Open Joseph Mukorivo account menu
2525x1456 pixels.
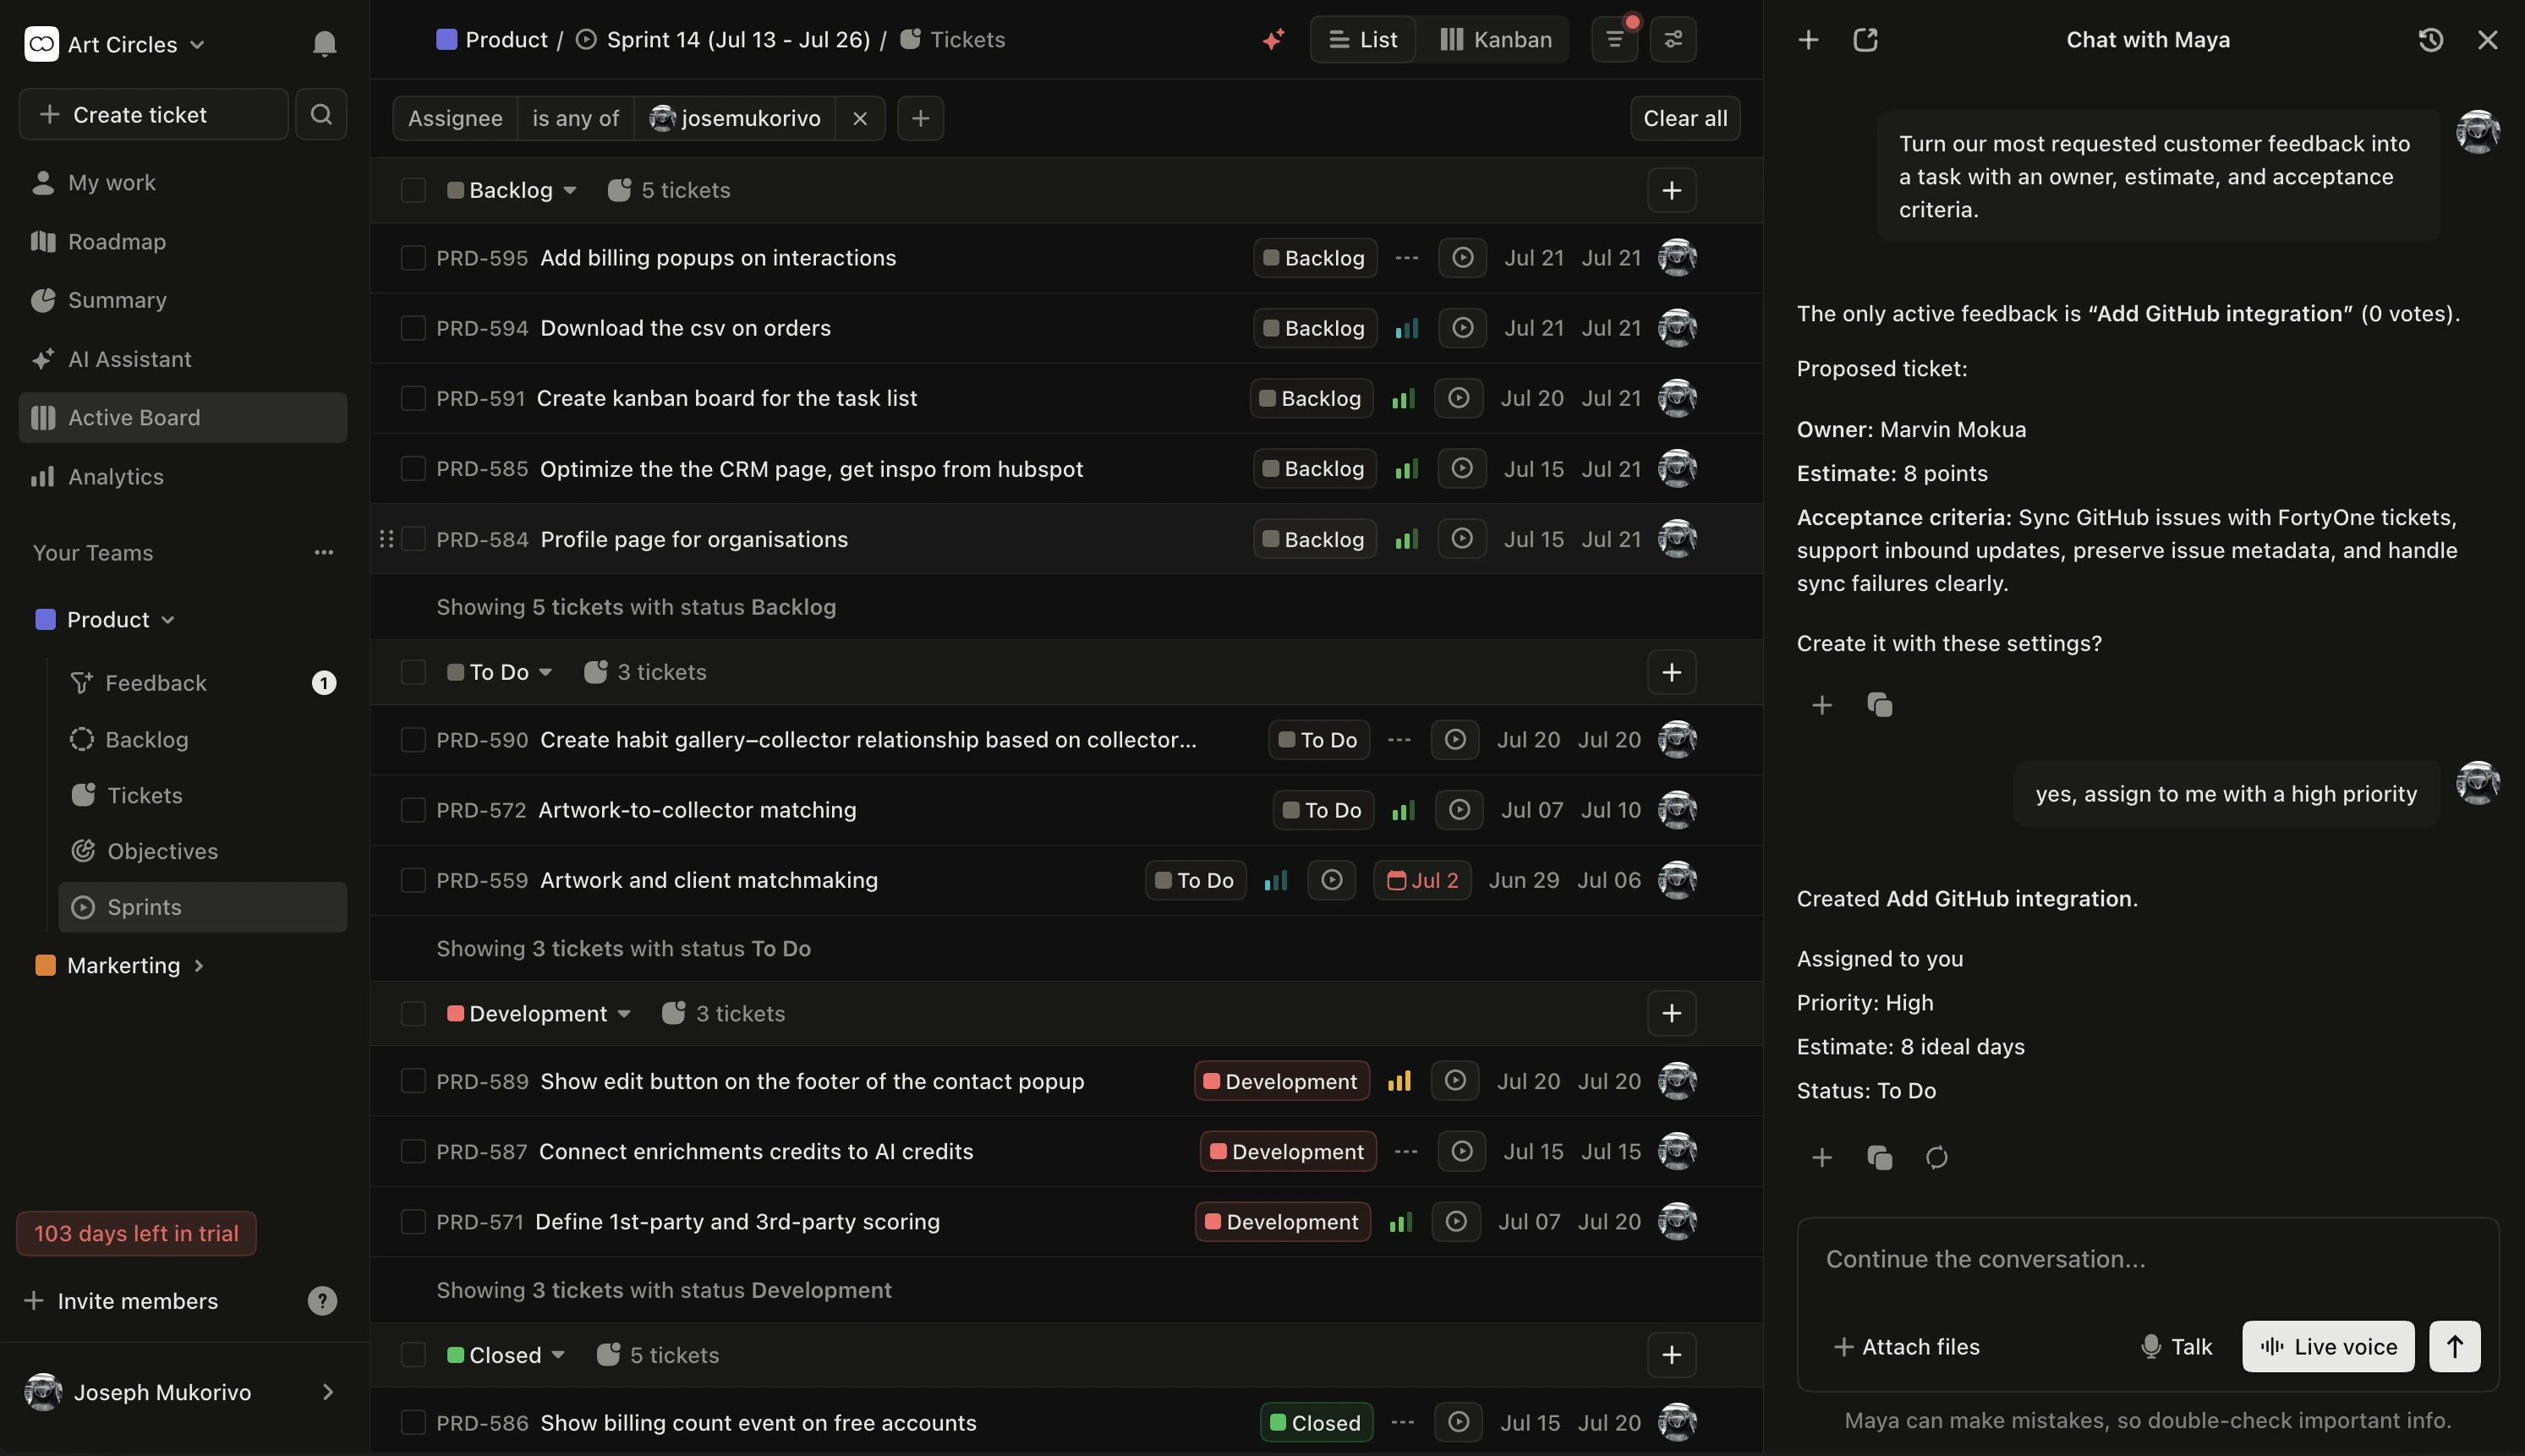pyautogui.click(x=183, y=1392)
